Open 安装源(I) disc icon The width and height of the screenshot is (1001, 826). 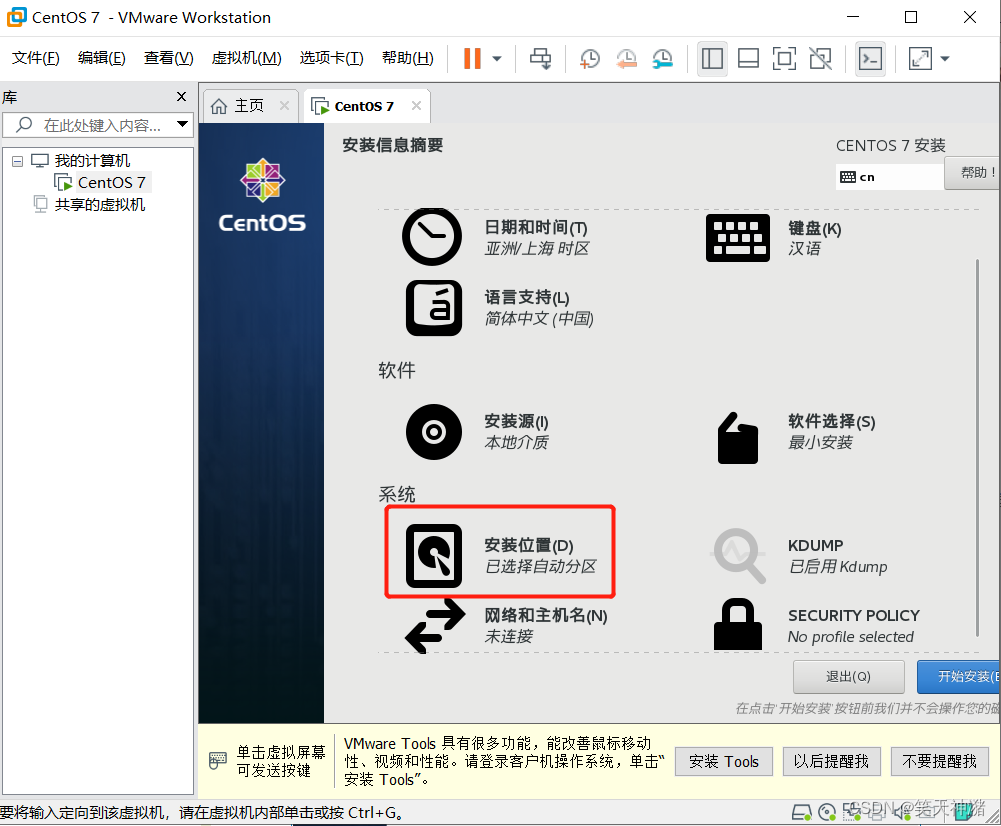tap(434, 432)
